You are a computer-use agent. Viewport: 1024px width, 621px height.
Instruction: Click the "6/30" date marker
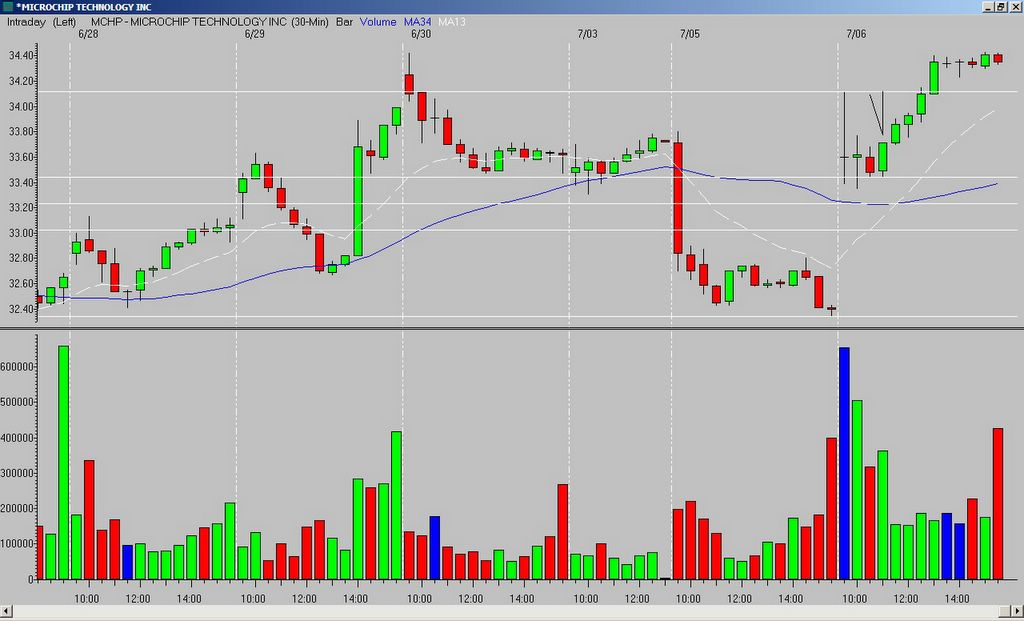(421, 34)
